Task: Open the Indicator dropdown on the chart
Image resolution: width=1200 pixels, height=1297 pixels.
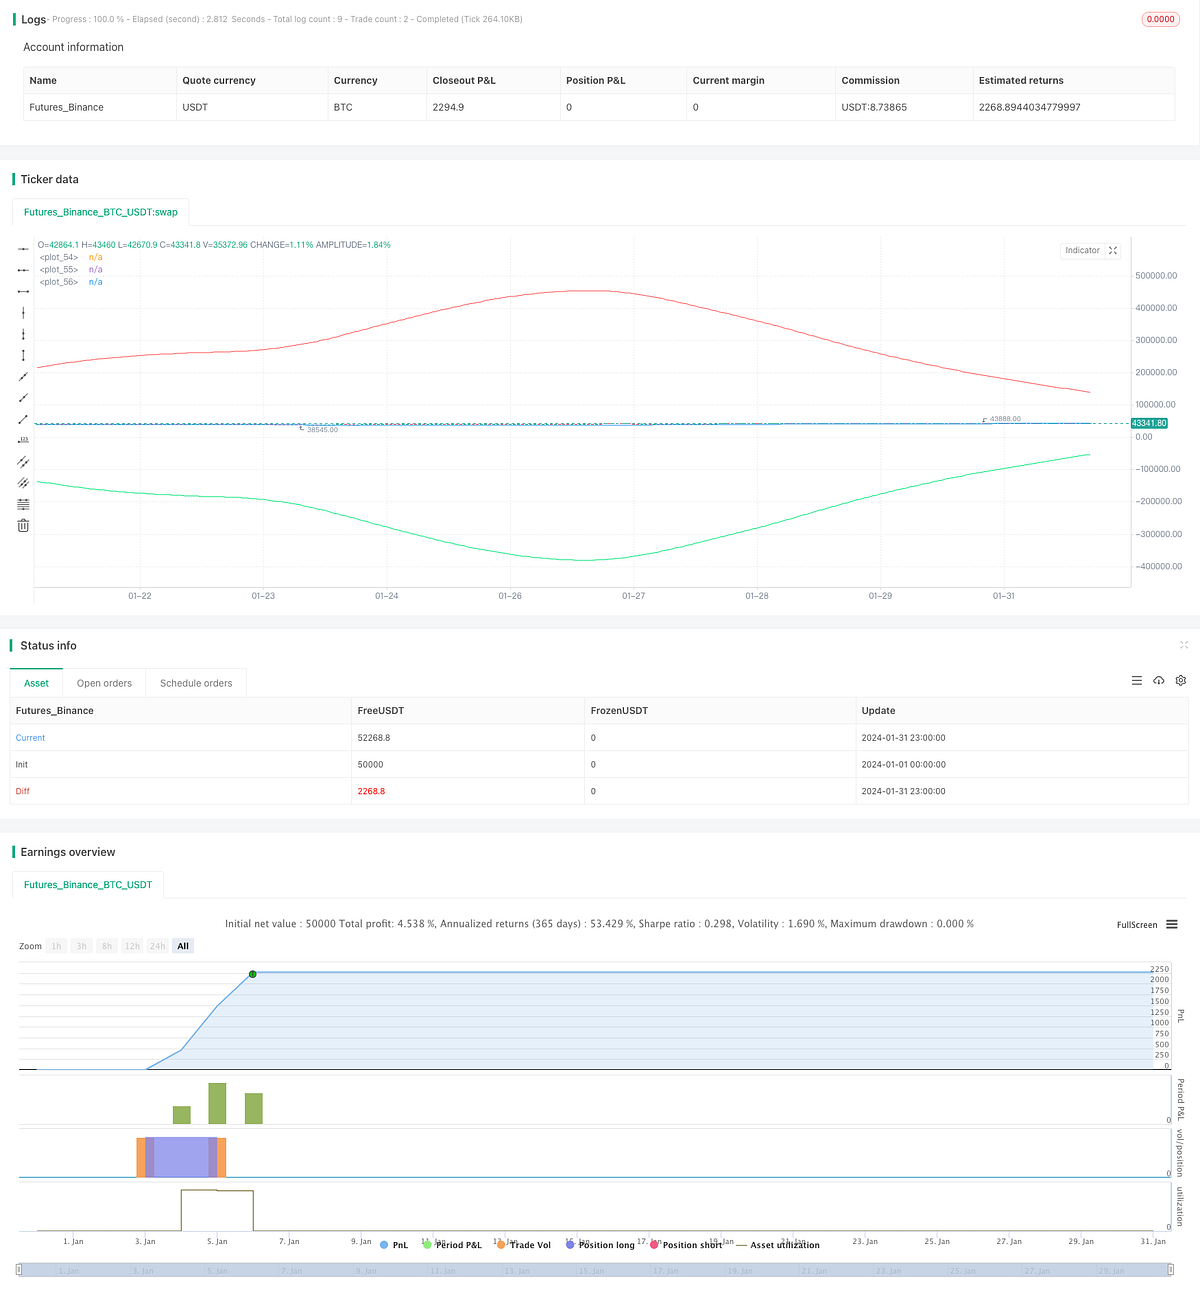Action: coord(1082,250)
